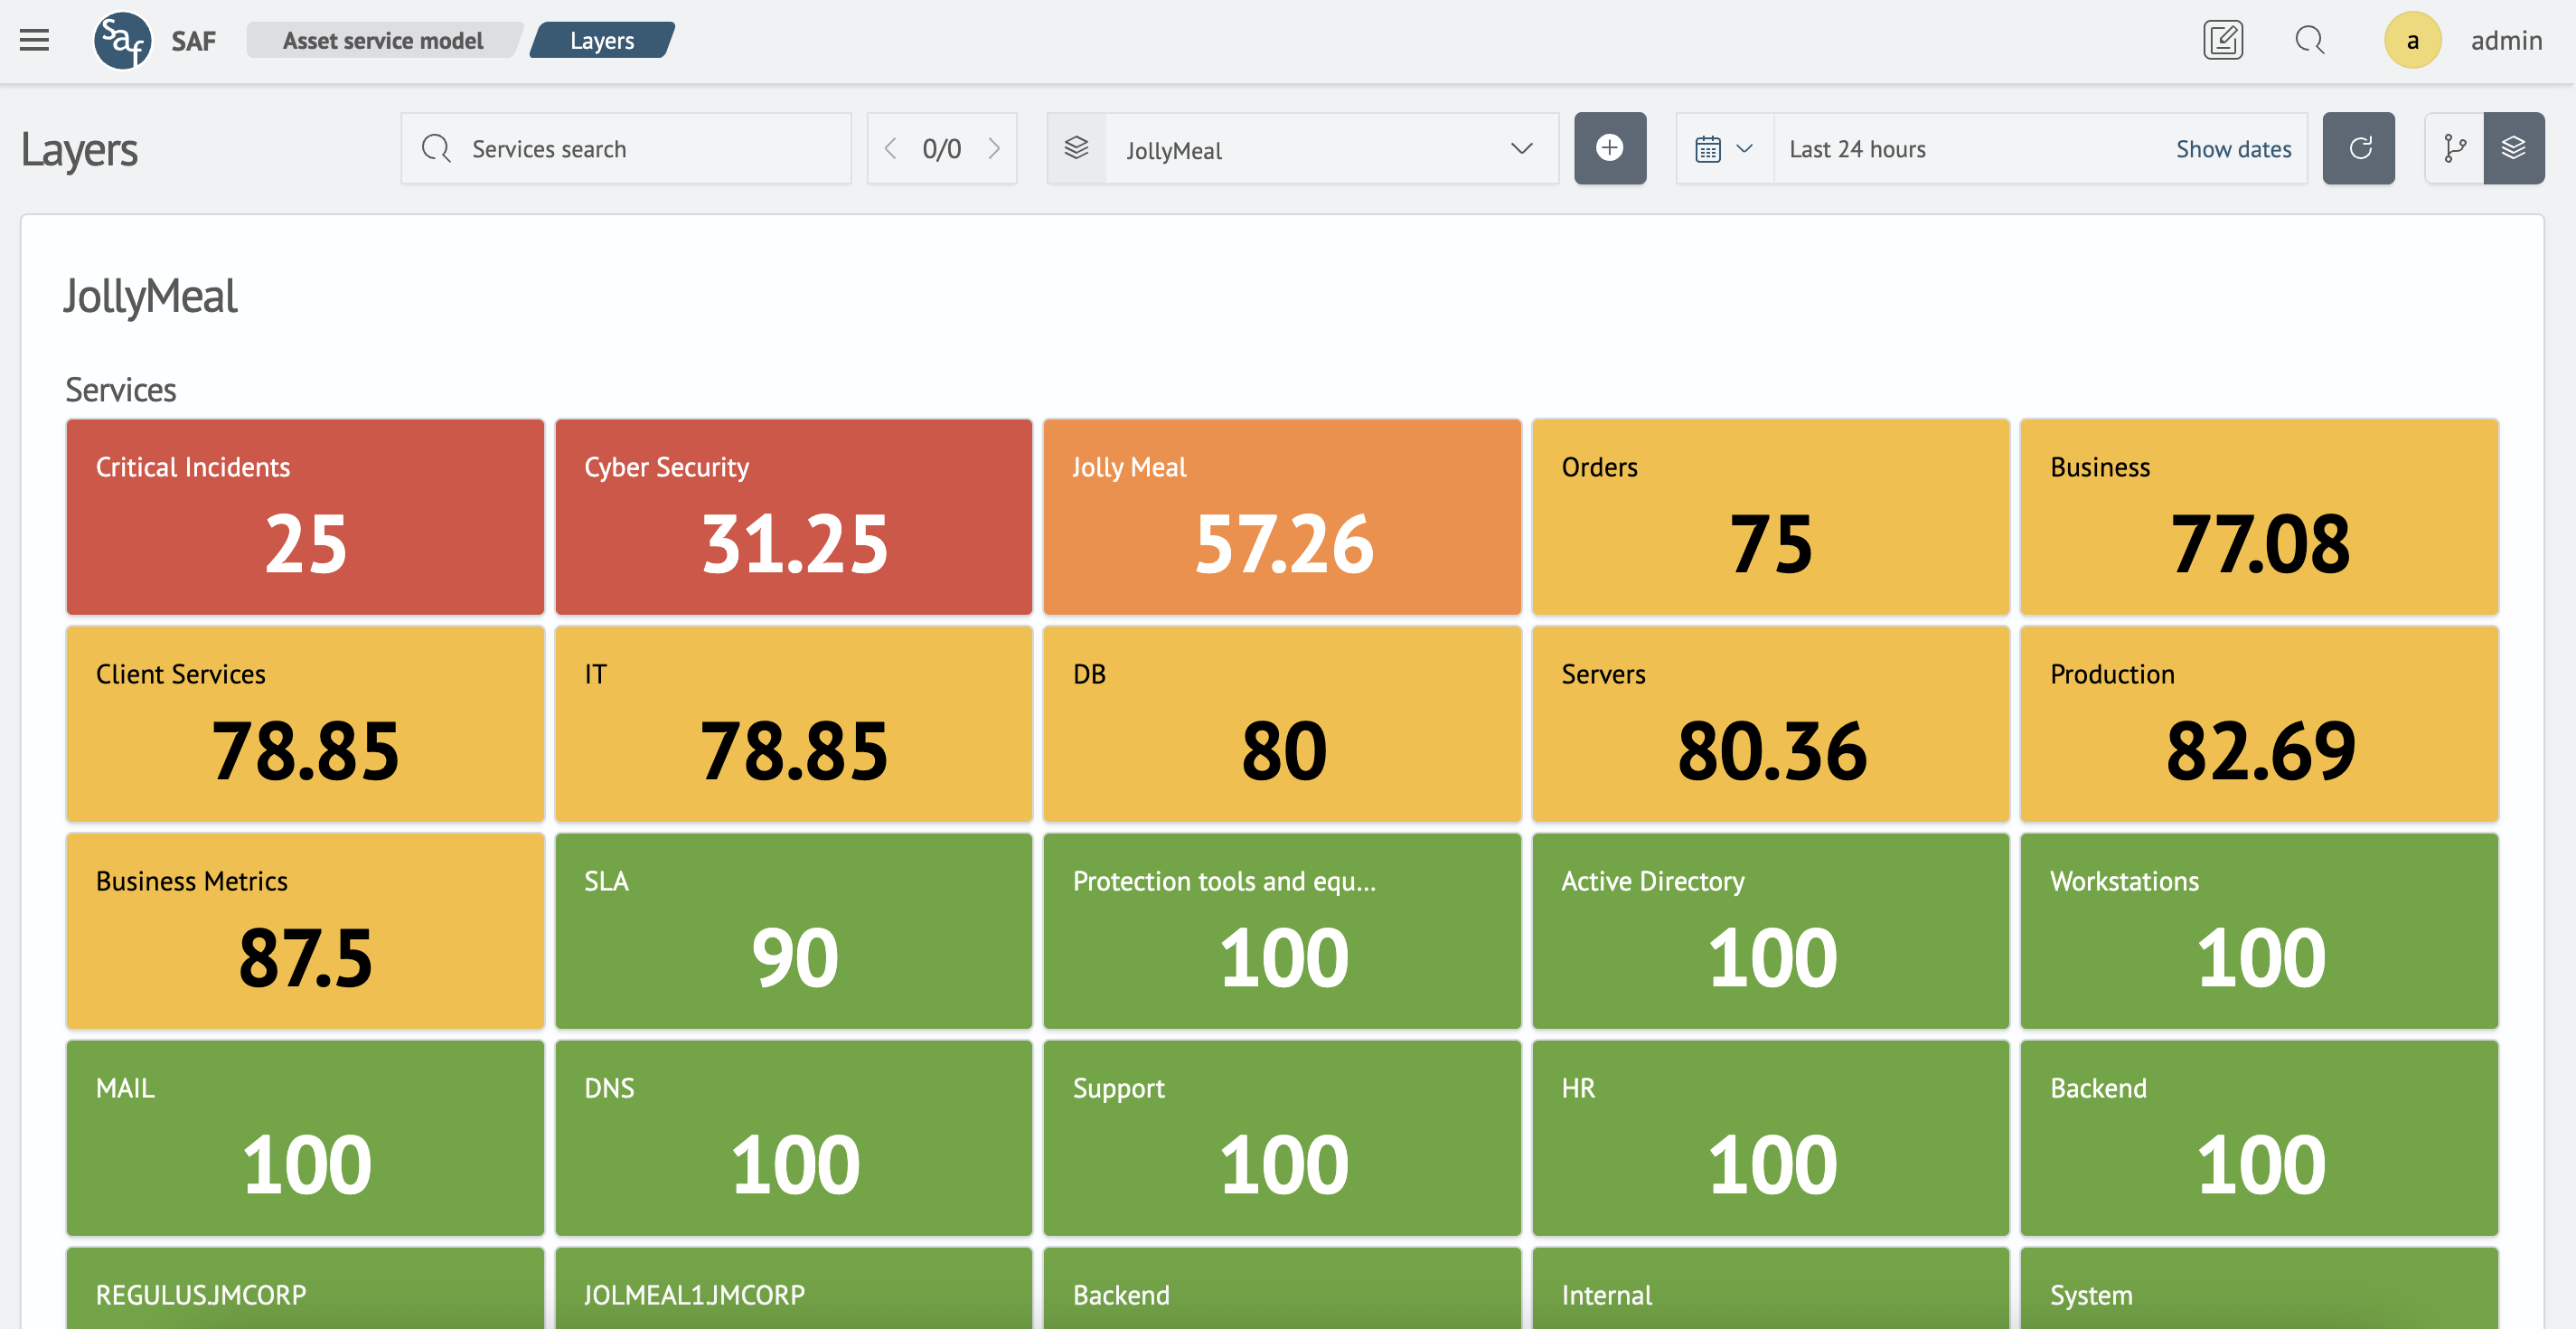Click Show dates link

pos(2233,148)
